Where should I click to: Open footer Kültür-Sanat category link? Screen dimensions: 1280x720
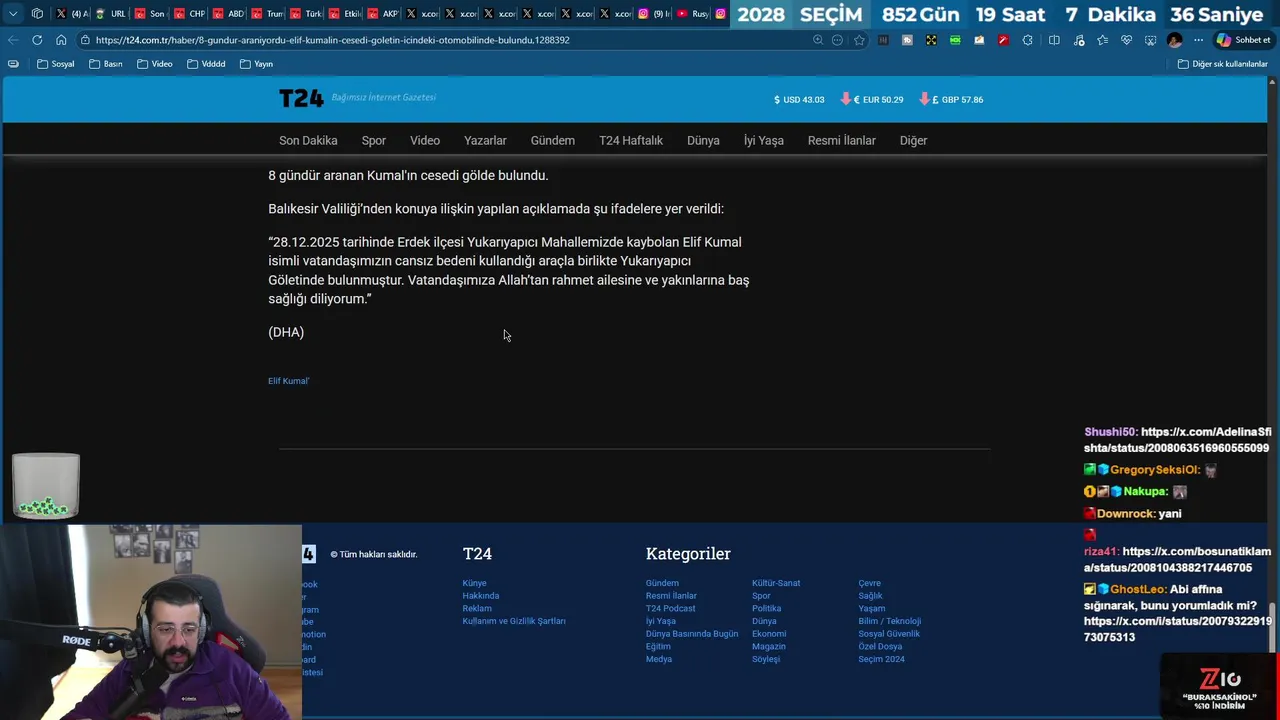click(x=776, y=583)
